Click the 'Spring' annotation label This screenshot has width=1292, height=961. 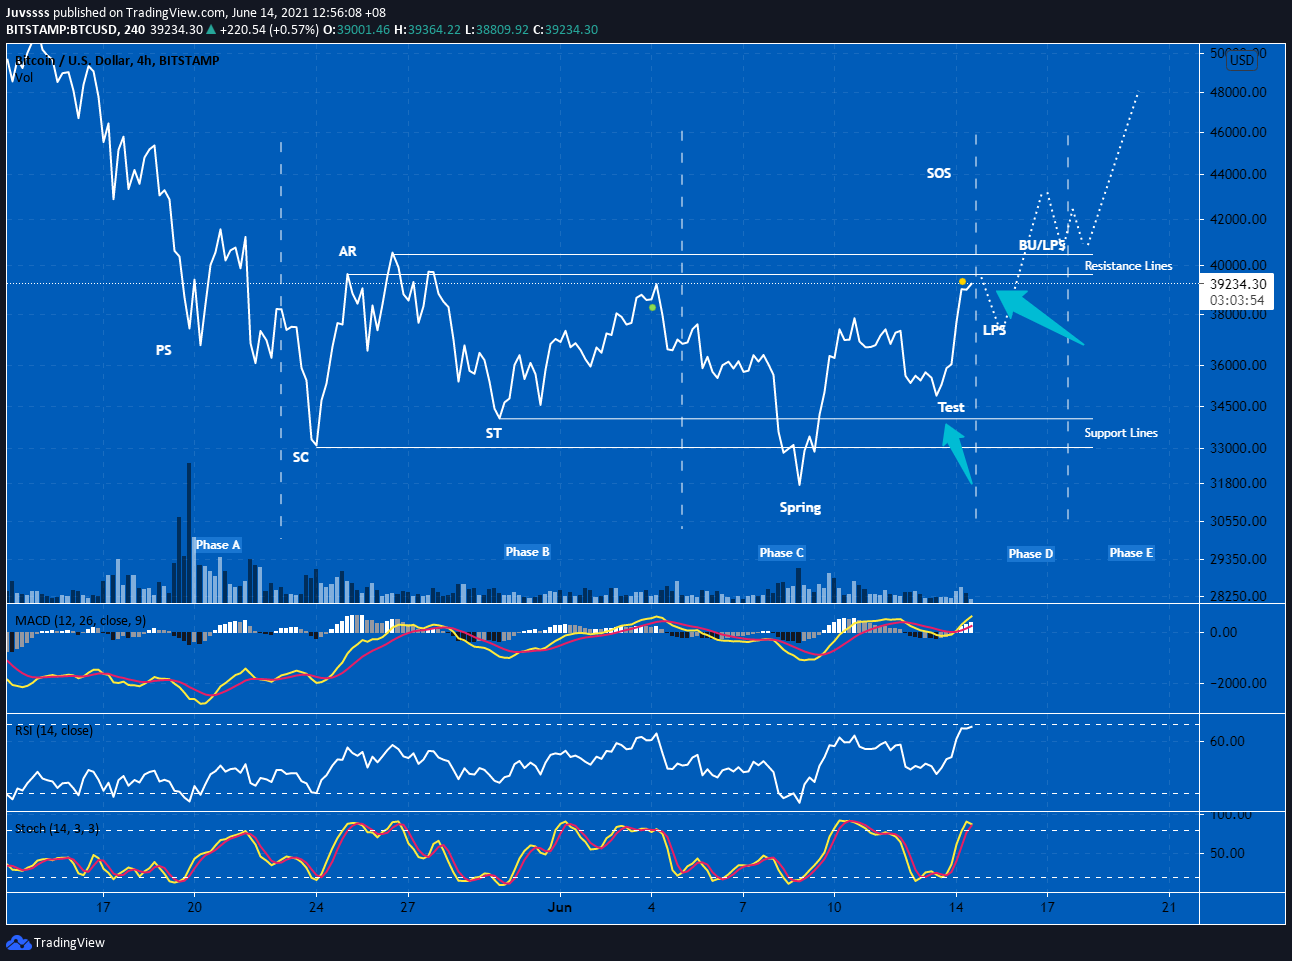click(800, 507)
